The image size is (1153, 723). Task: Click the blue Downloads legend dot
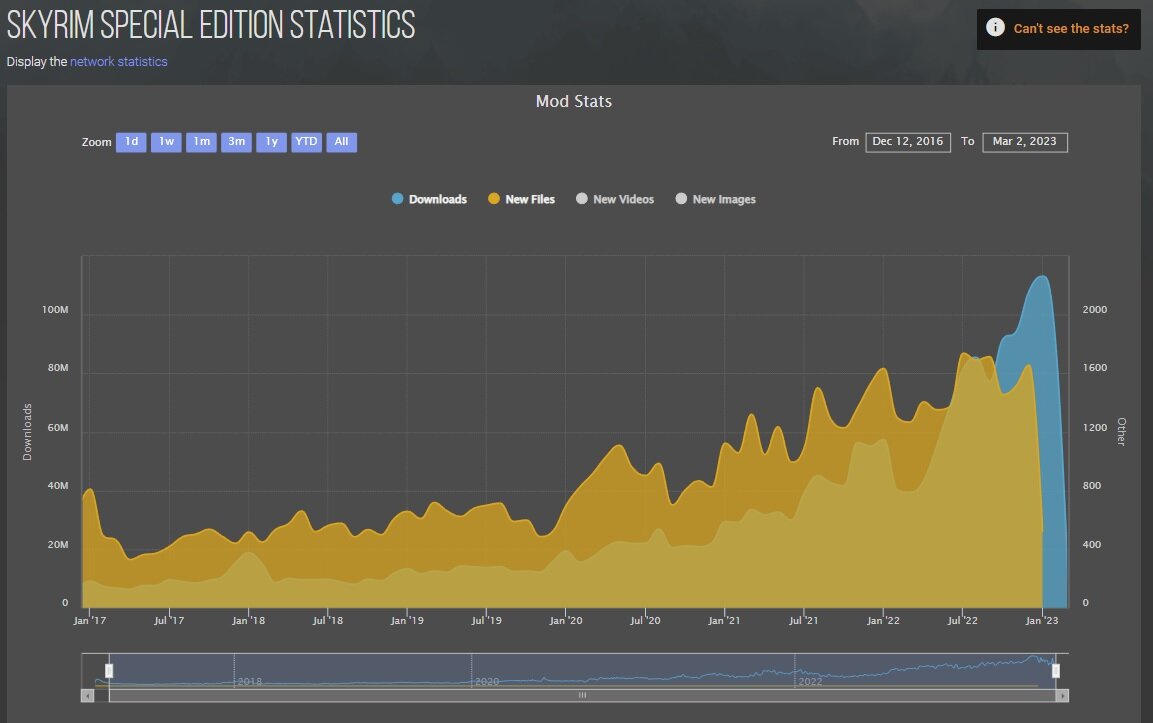(x=399, y=199)
